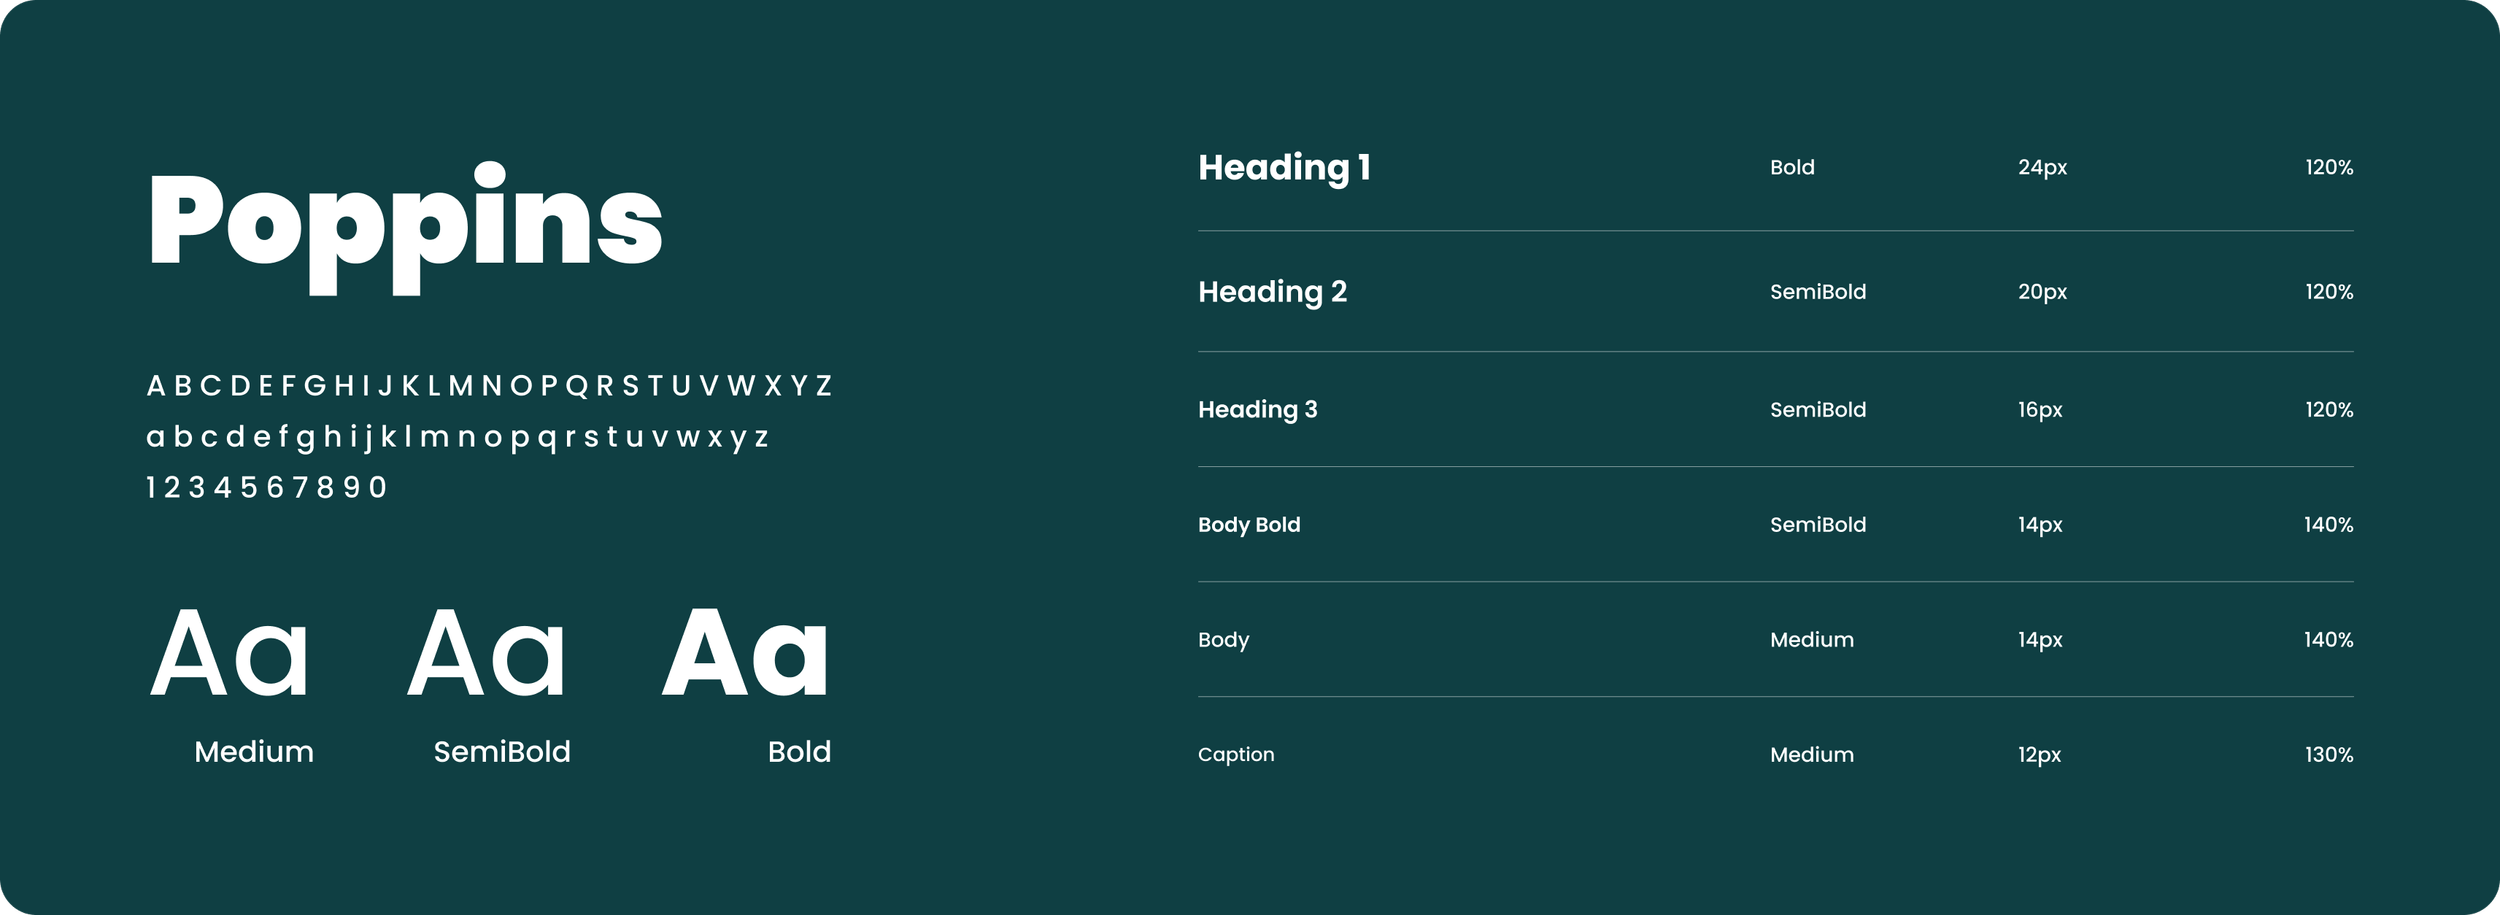Click the SemiBold weight in Heading 2 row
2500x915 pixels.
[1818, 292]
